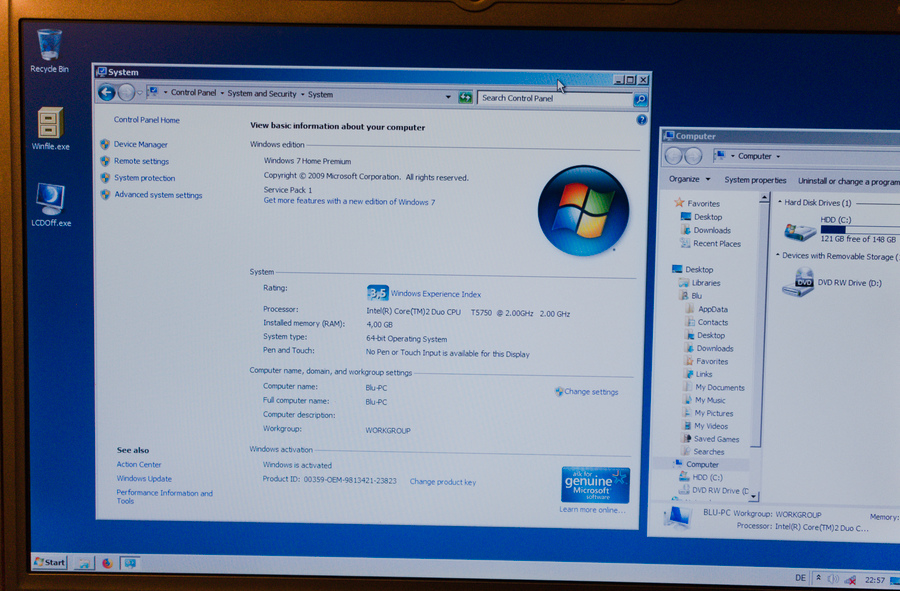This screenshot has width=900, height=591.
Task: Click Change settings for computer name
Action: (591, 392)
